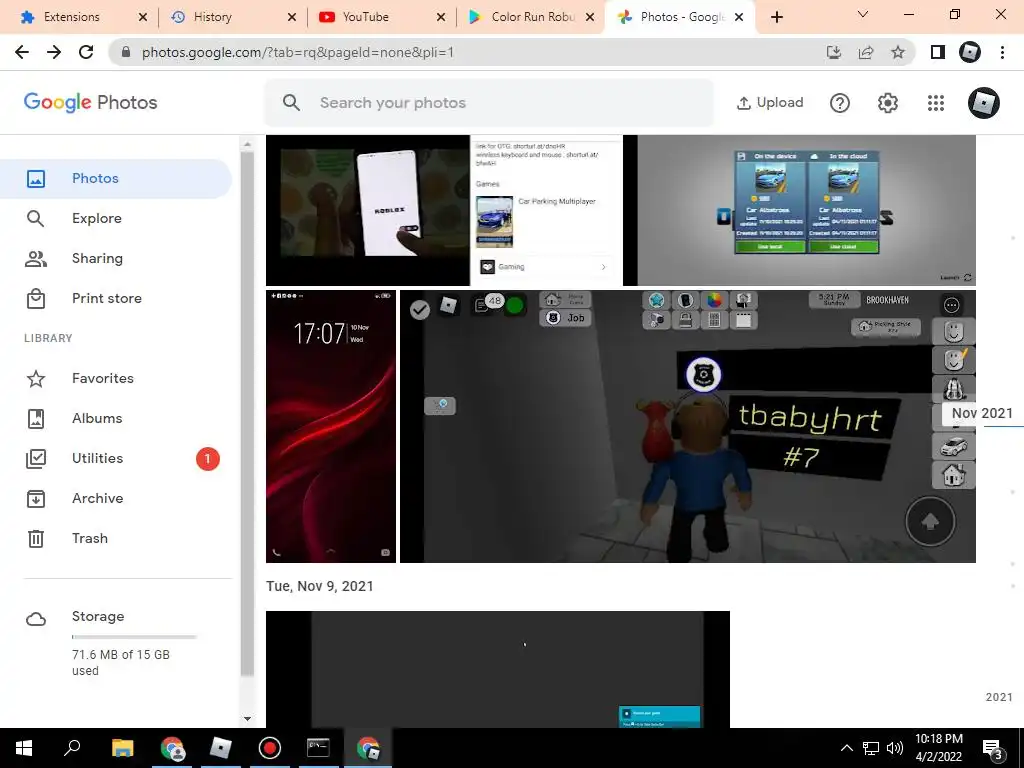Click the sidebar scrollbar down arrow
This screenshot has width=1024, height=768.
(247, 719)
